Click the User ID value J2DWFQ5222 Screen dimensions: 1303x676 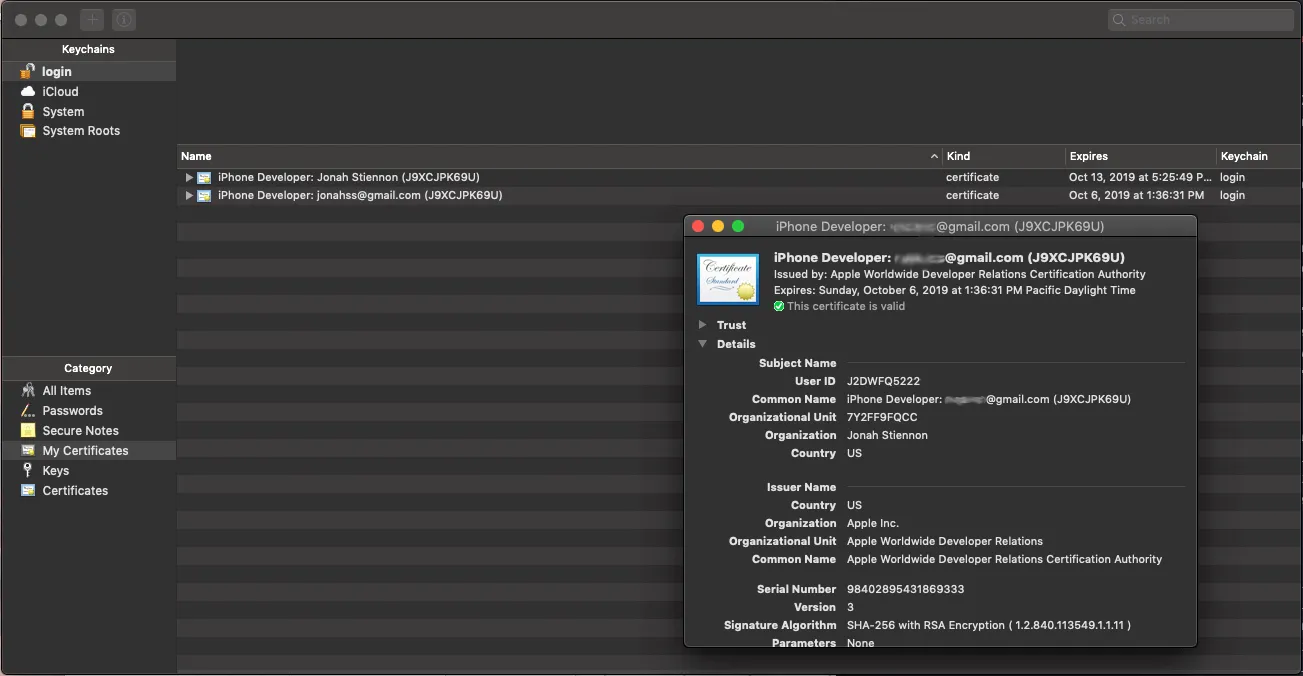pyautogui.click(x=883, y=381)
